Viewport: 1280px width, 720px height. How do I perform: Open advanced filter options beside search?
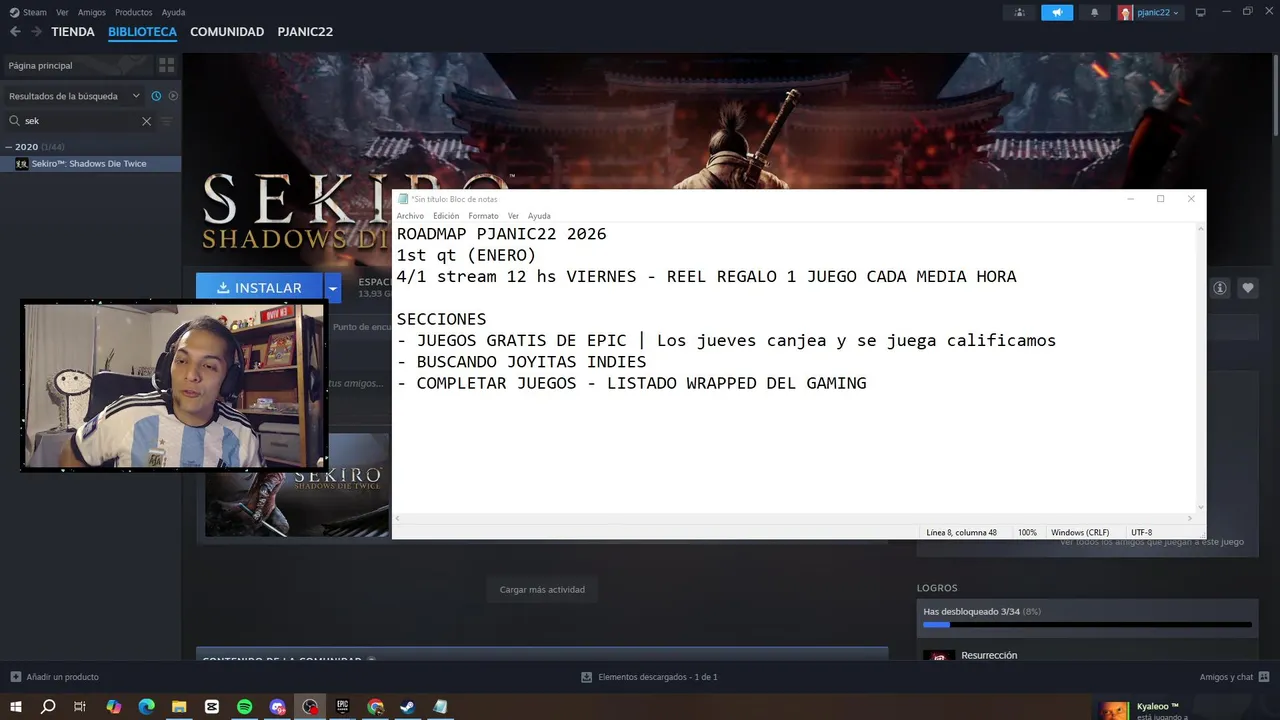tap(167, 121)
